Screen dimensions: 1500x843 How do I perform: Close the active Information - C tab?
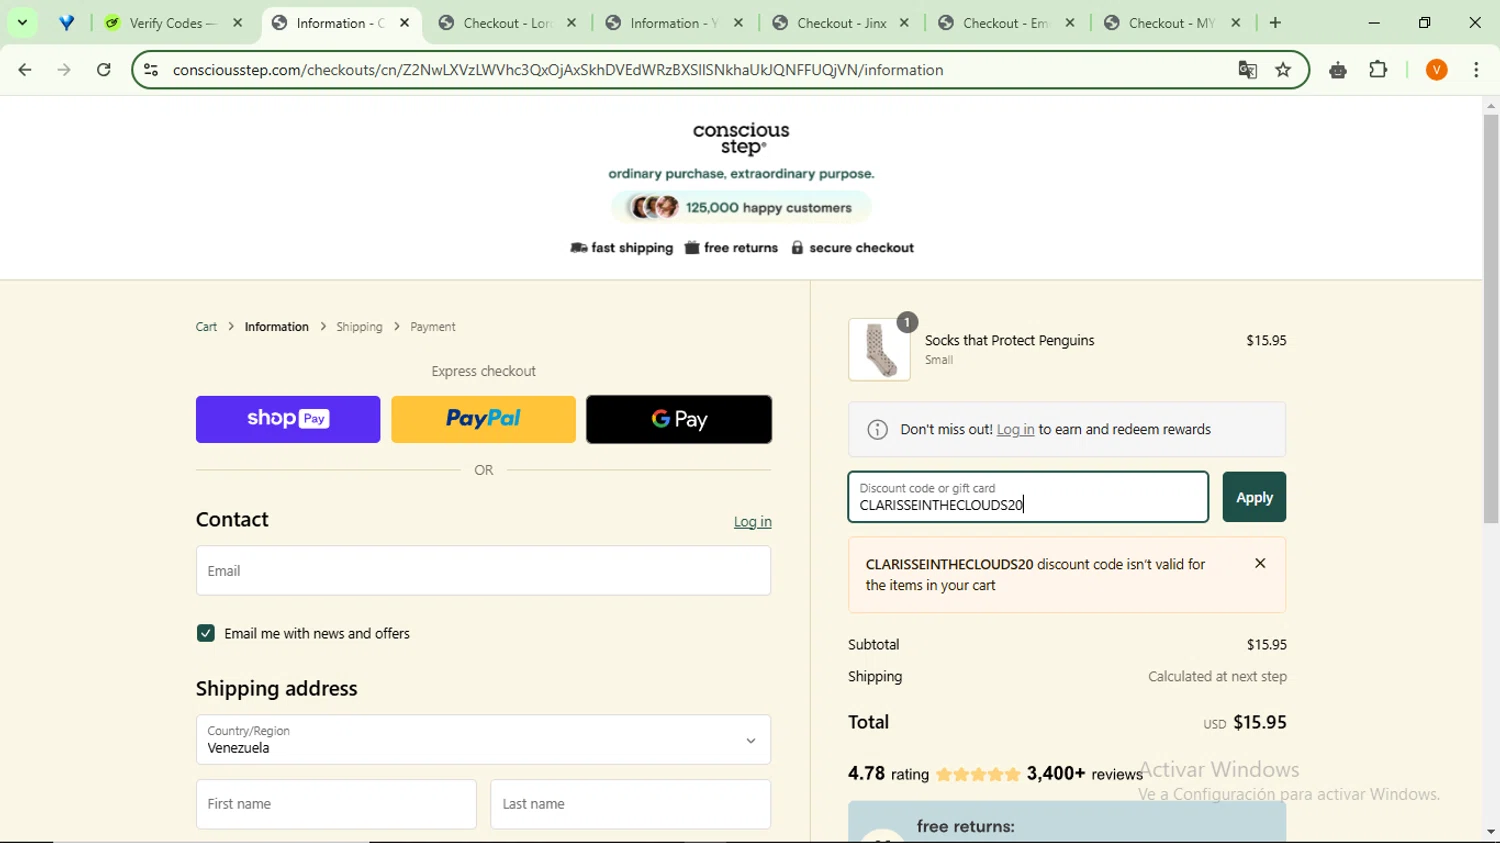click(404, 23)
